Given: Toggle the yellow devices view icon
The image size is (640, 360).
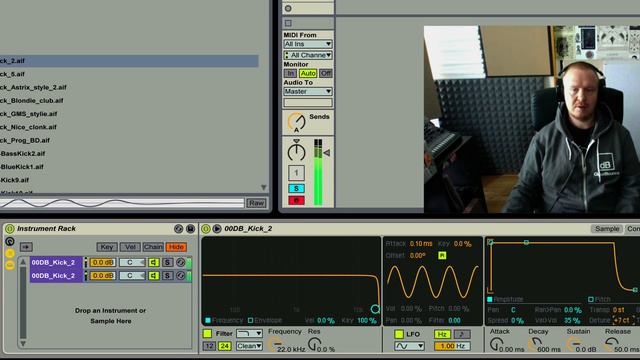Looking at the screenshot, I should coord(10,265).
